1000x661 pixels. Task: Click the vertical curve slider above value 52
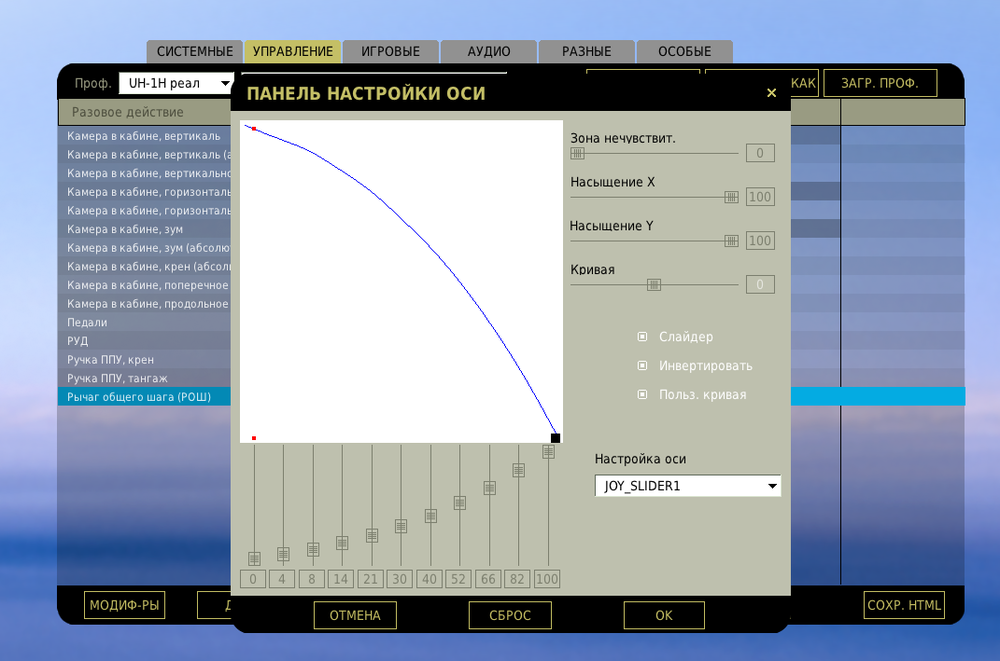coord(459,503)
